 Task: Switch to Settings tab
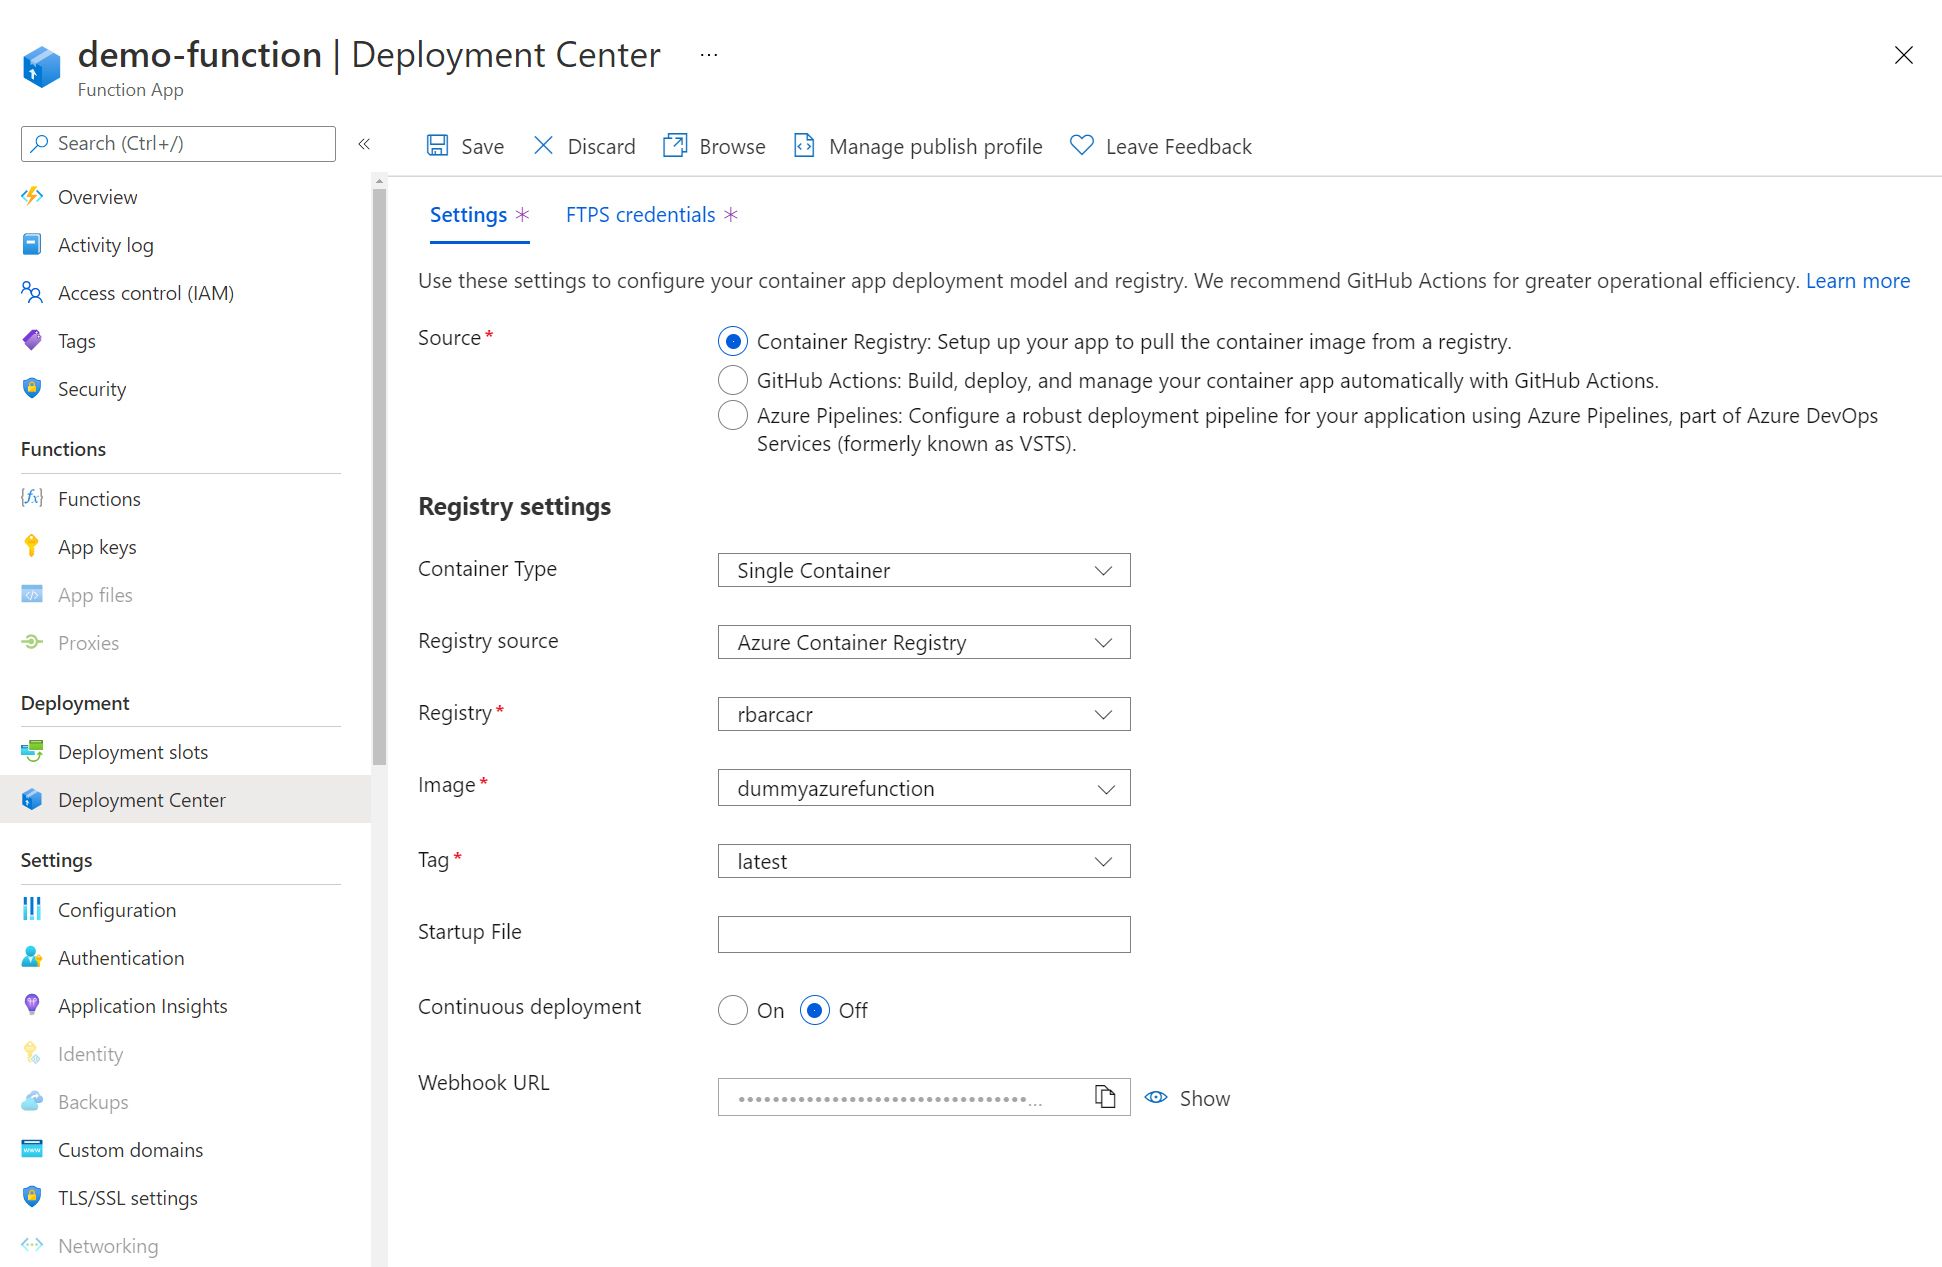(469, 214)
